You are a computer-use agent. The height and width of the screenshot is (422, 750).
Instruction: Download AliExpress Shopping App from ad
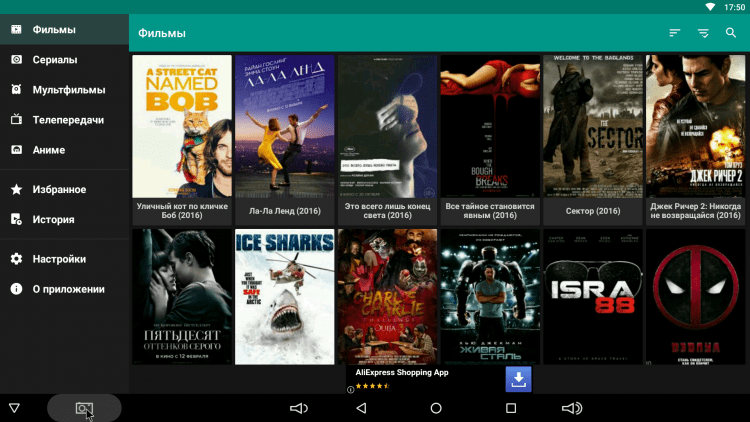click(x=518, y=379)
